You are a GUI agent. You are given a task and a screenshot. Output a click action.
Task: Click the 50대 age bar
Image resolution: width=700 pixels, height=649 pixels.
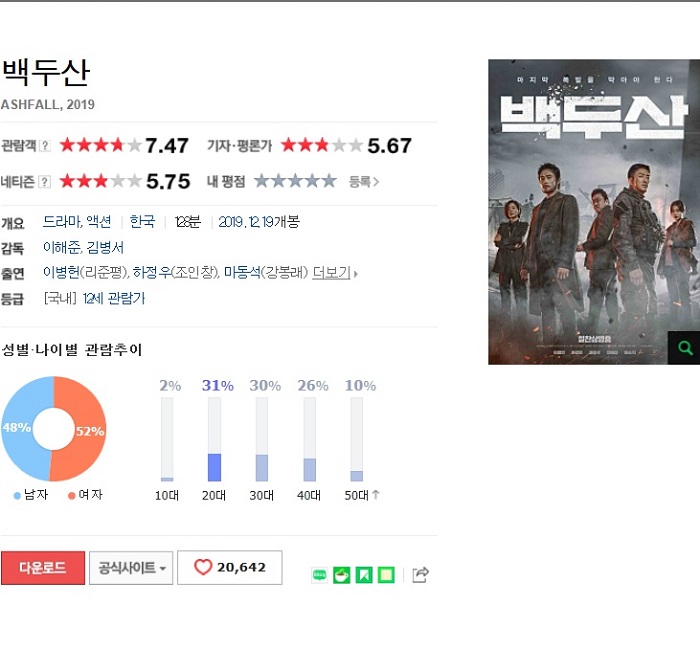(357, 439)
